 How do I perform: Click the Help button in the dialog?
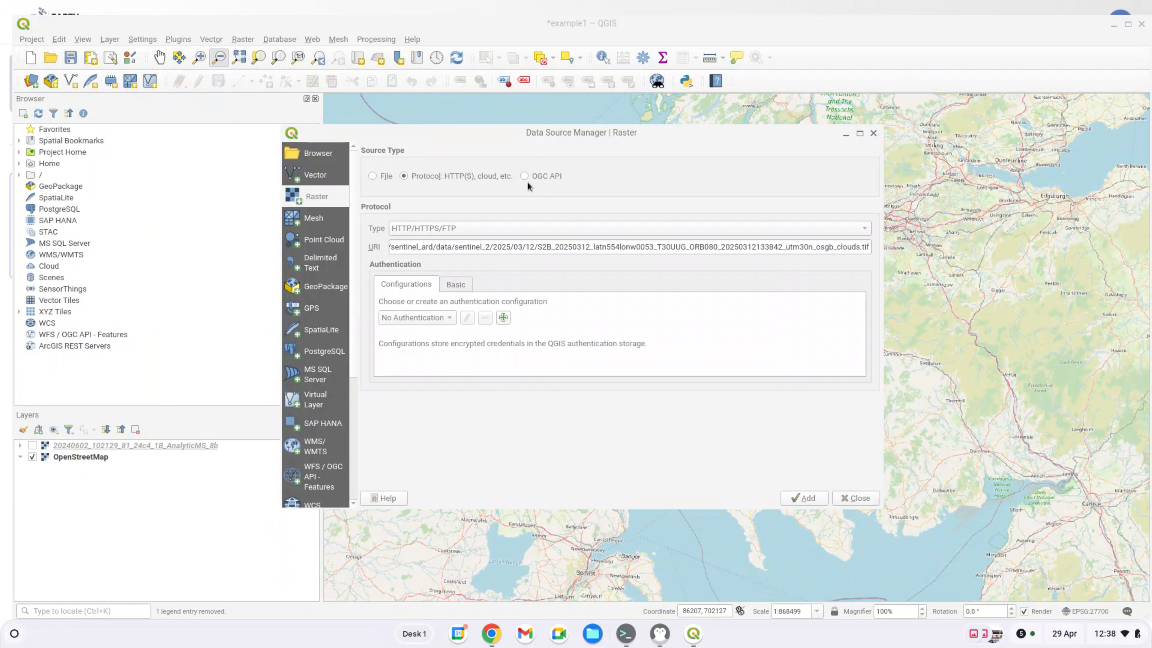tap(384, 498)
